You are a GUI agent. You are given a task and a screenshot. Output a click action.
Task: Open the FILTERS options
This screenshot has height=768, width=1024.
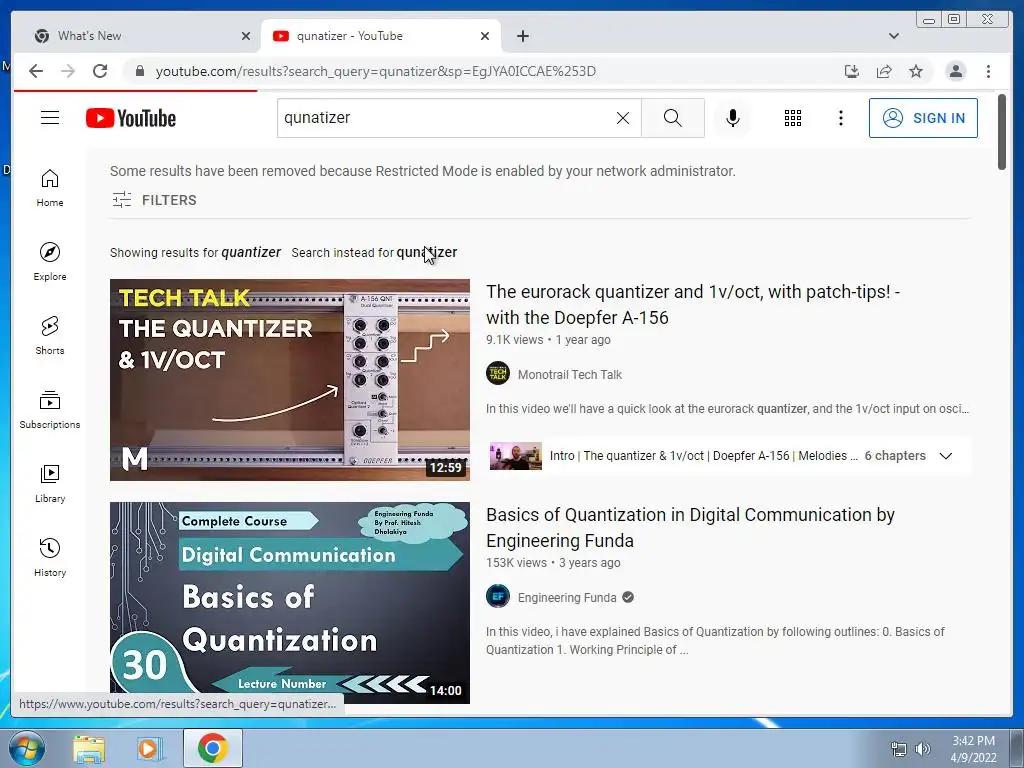click(x=154, y=200)
